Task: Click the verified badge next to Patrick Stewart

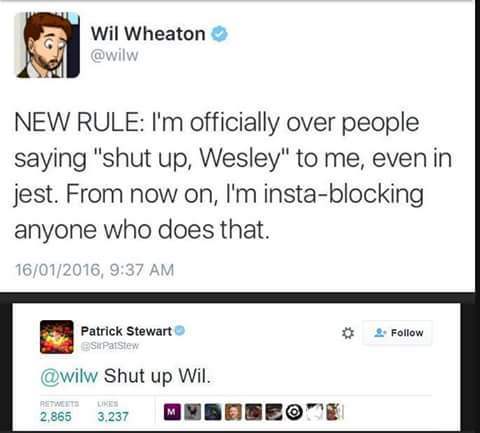Action: [180, 331]
